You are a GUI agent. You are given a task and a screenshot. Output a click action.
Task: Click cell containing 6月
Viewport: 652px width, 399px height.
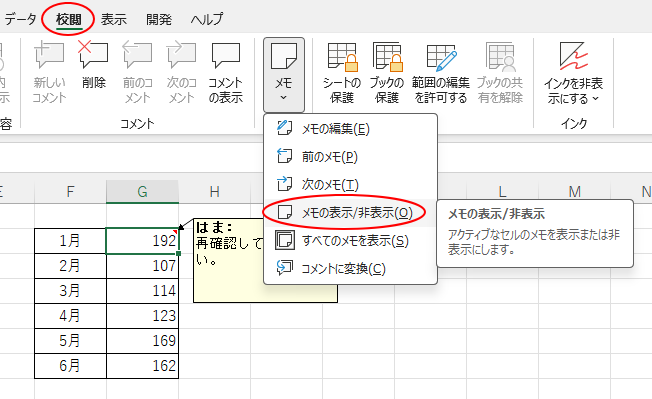70,366
